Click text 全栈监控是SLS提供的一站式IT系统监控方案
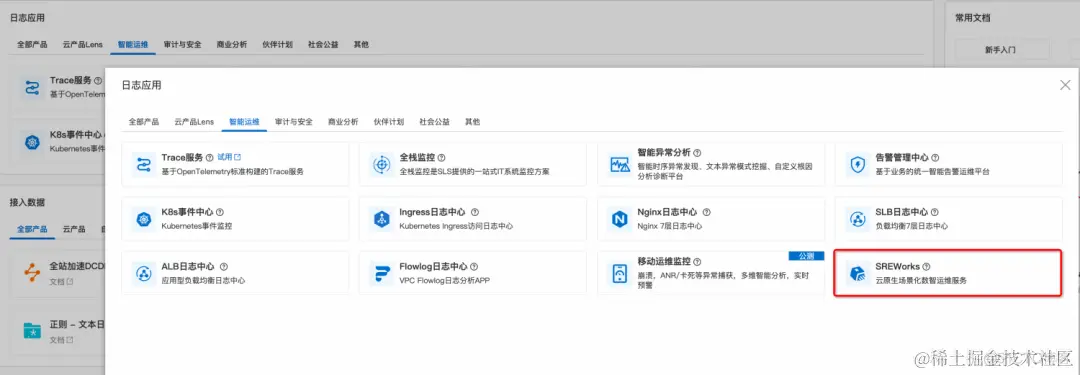The image size is (1080, 375). pos(474,172)
